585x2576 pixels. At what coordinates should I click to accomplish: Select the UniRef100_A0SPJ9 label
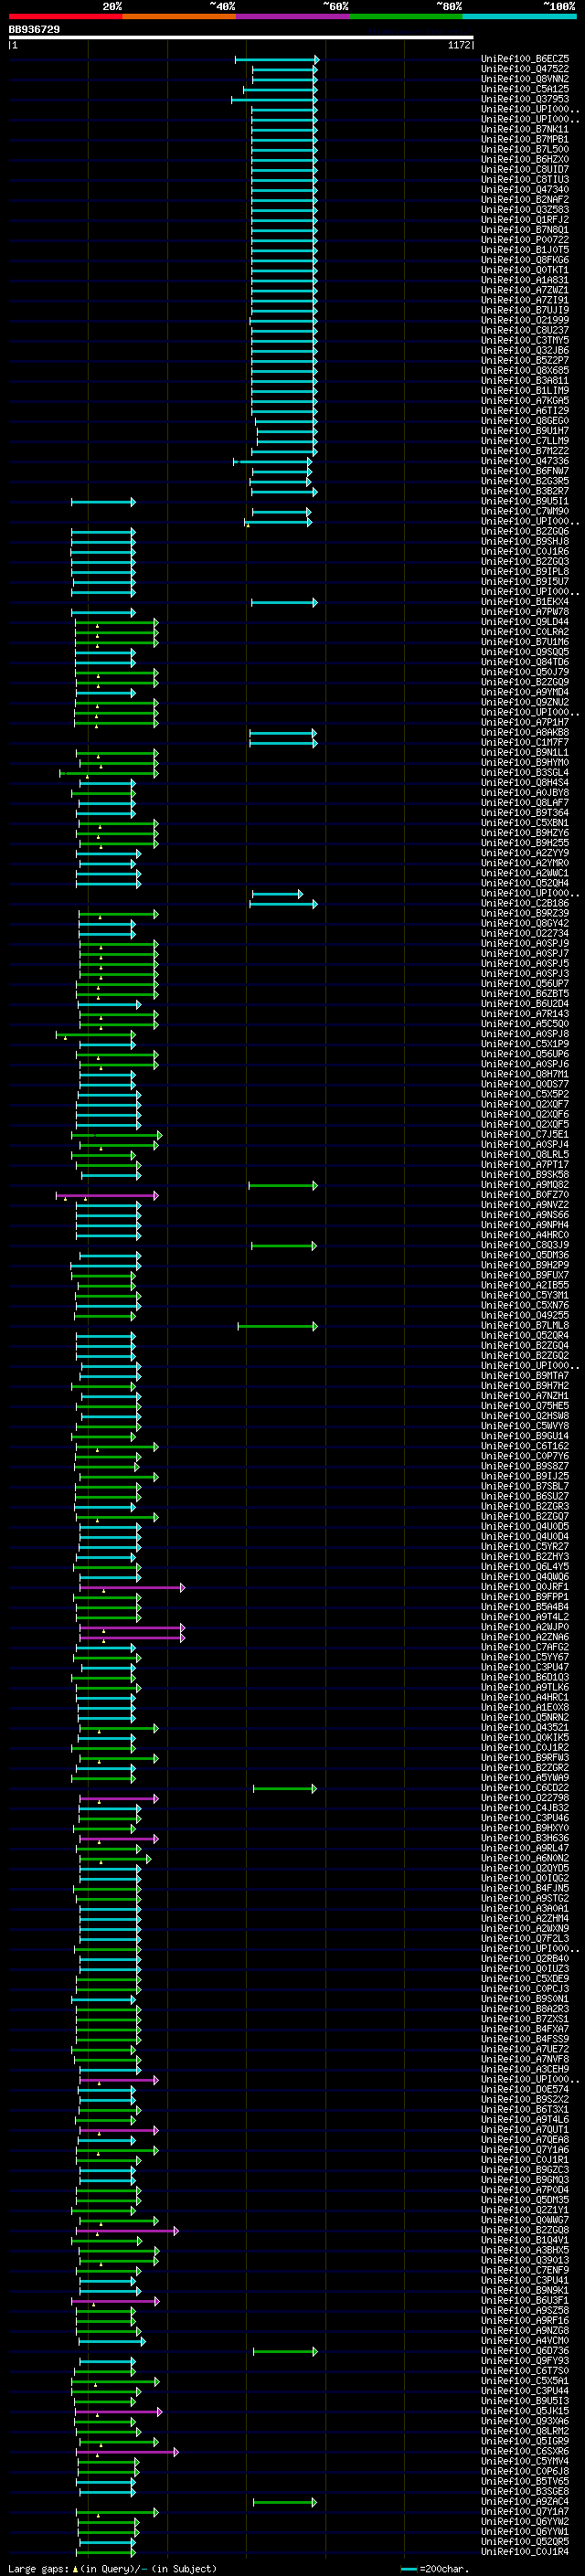[x=525, y=943]
